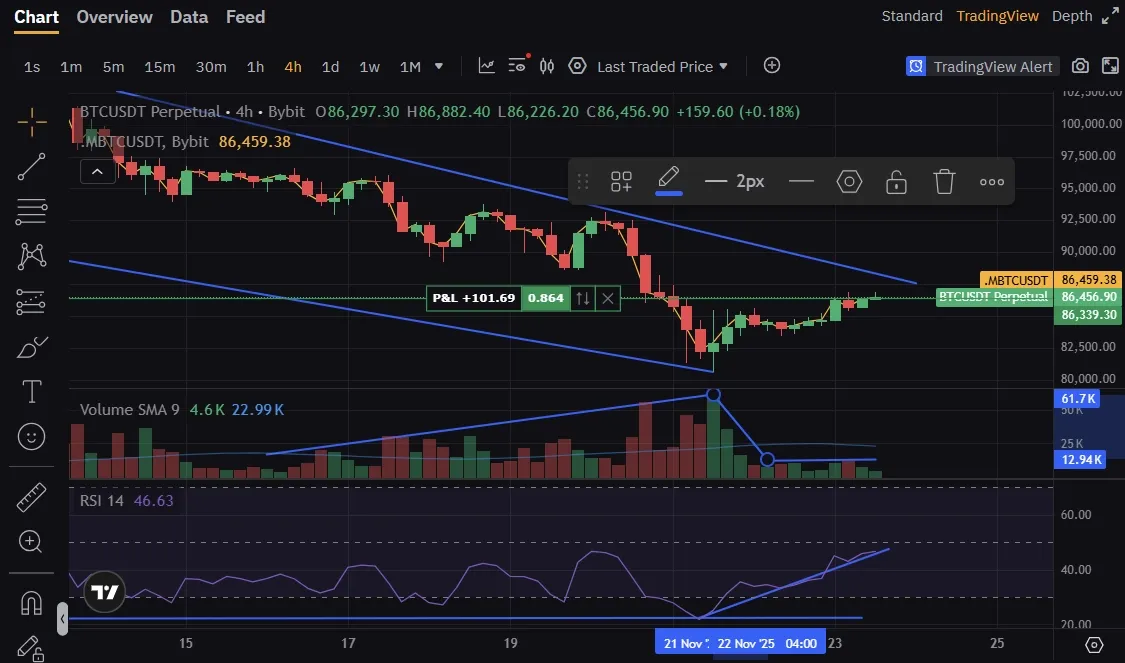Open the emoji icons tool

(32, 436)
